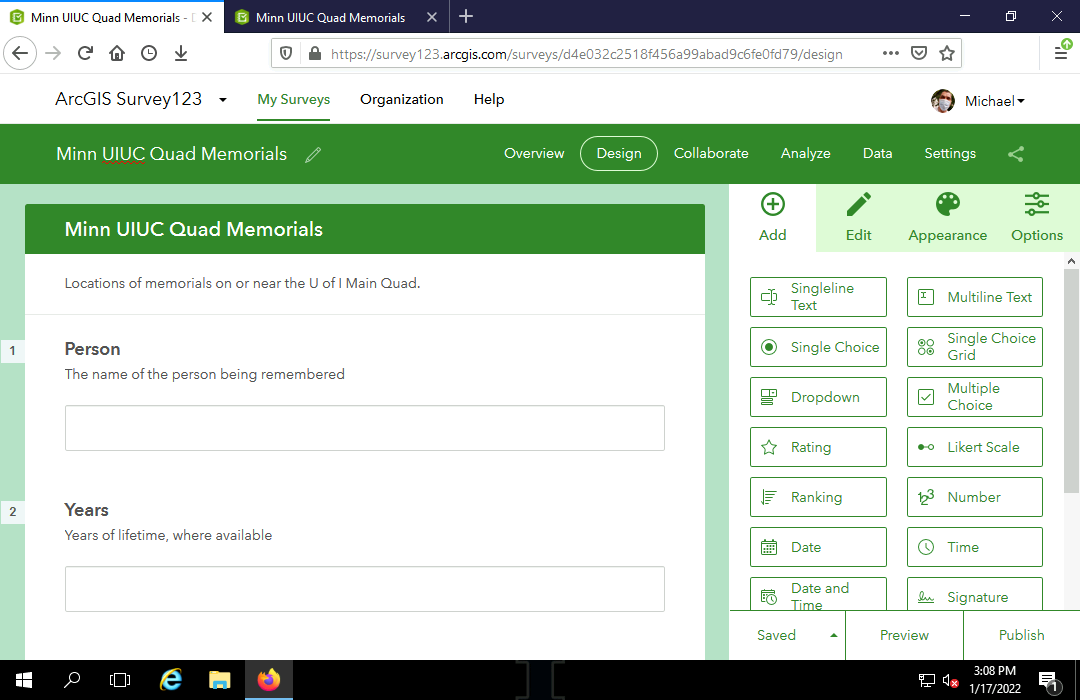Open the Appearance palette tab
The height and width of the screenshot is (700, 1080).
947,218
